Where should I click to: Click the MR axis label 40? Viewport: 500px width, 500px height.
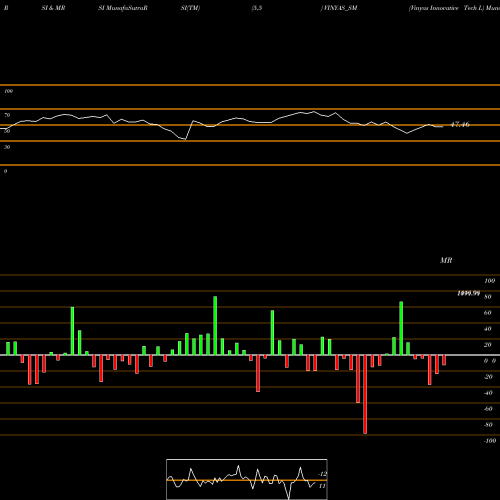[488, 329]
